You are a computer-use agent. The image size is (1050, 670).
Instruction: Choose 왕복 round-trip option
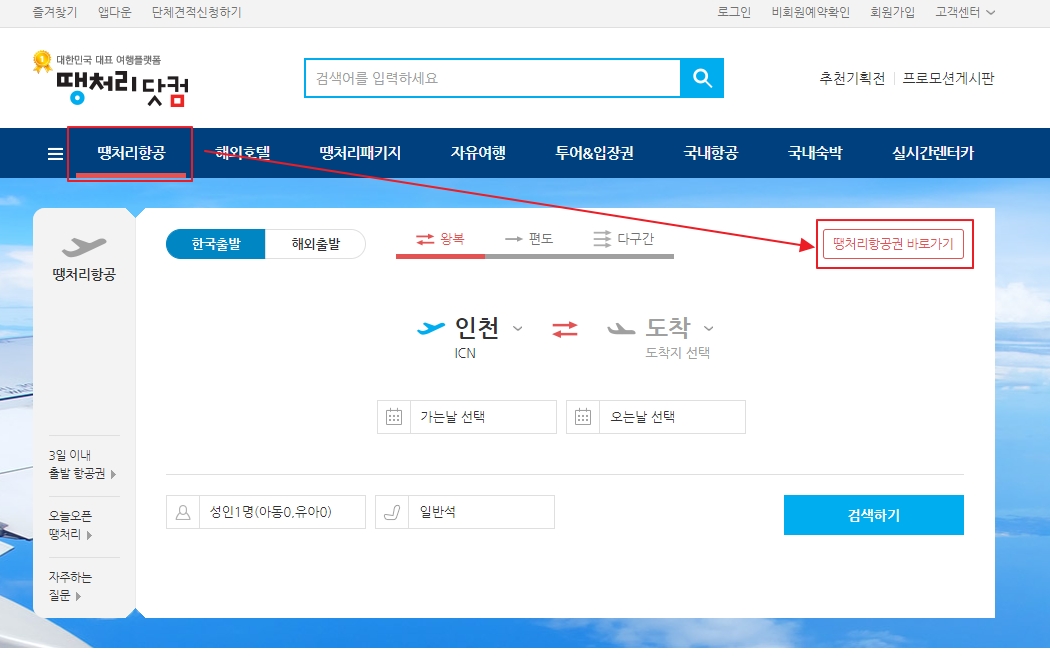[x=440, y=239]
